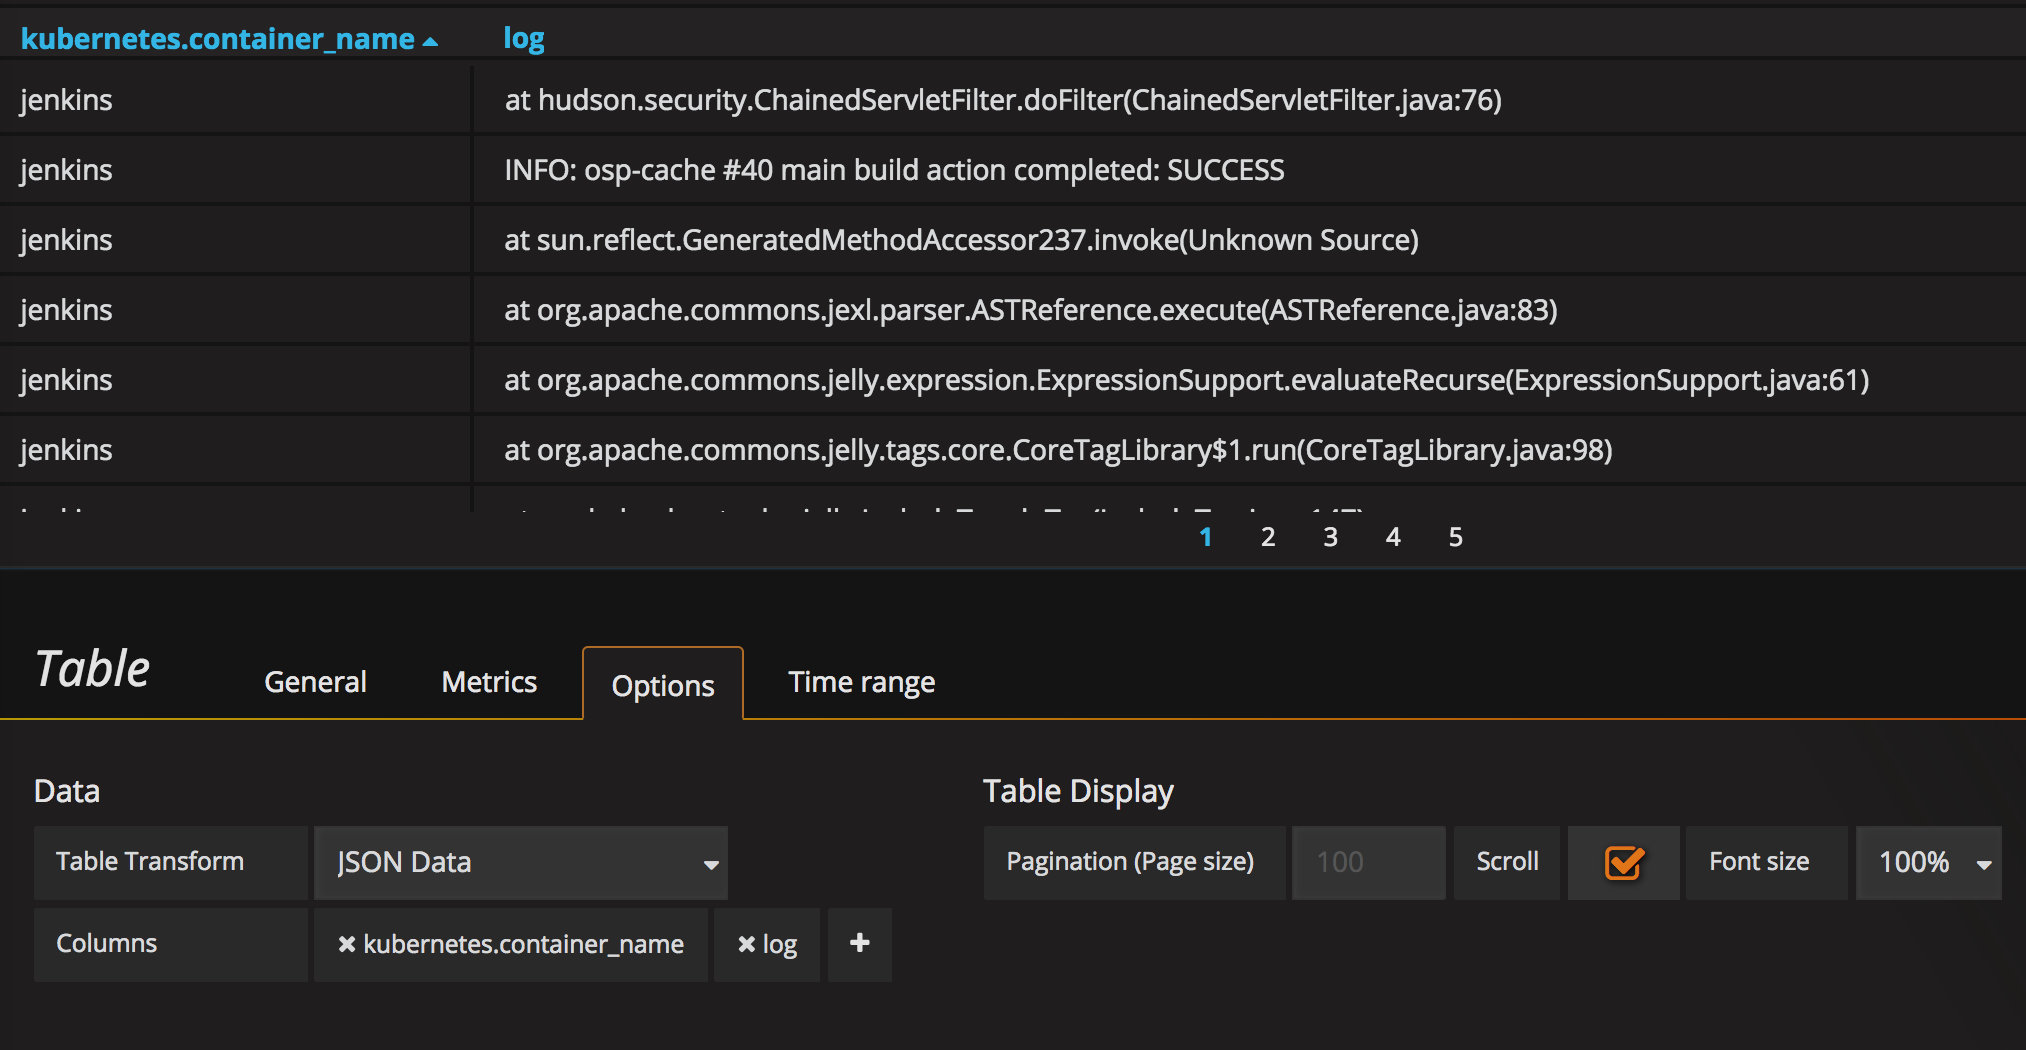This screenshot has height=1050, width=2026.
Task: Remove kubernetes.container_name column via x icon
Action: tap(347, 944)
